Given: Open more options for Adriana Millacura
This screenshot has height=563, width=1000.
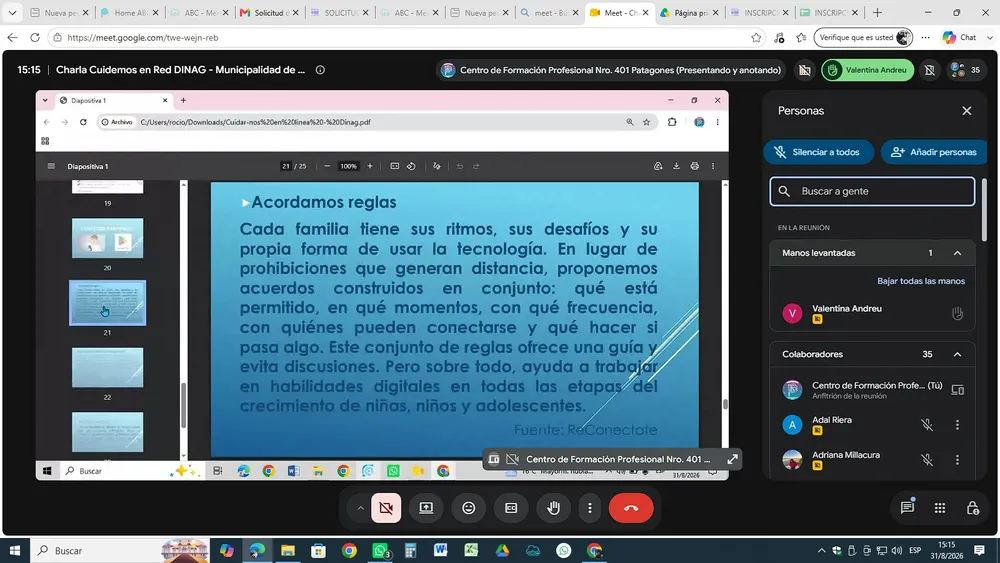Looking at the screenshot, I should 957,460.
